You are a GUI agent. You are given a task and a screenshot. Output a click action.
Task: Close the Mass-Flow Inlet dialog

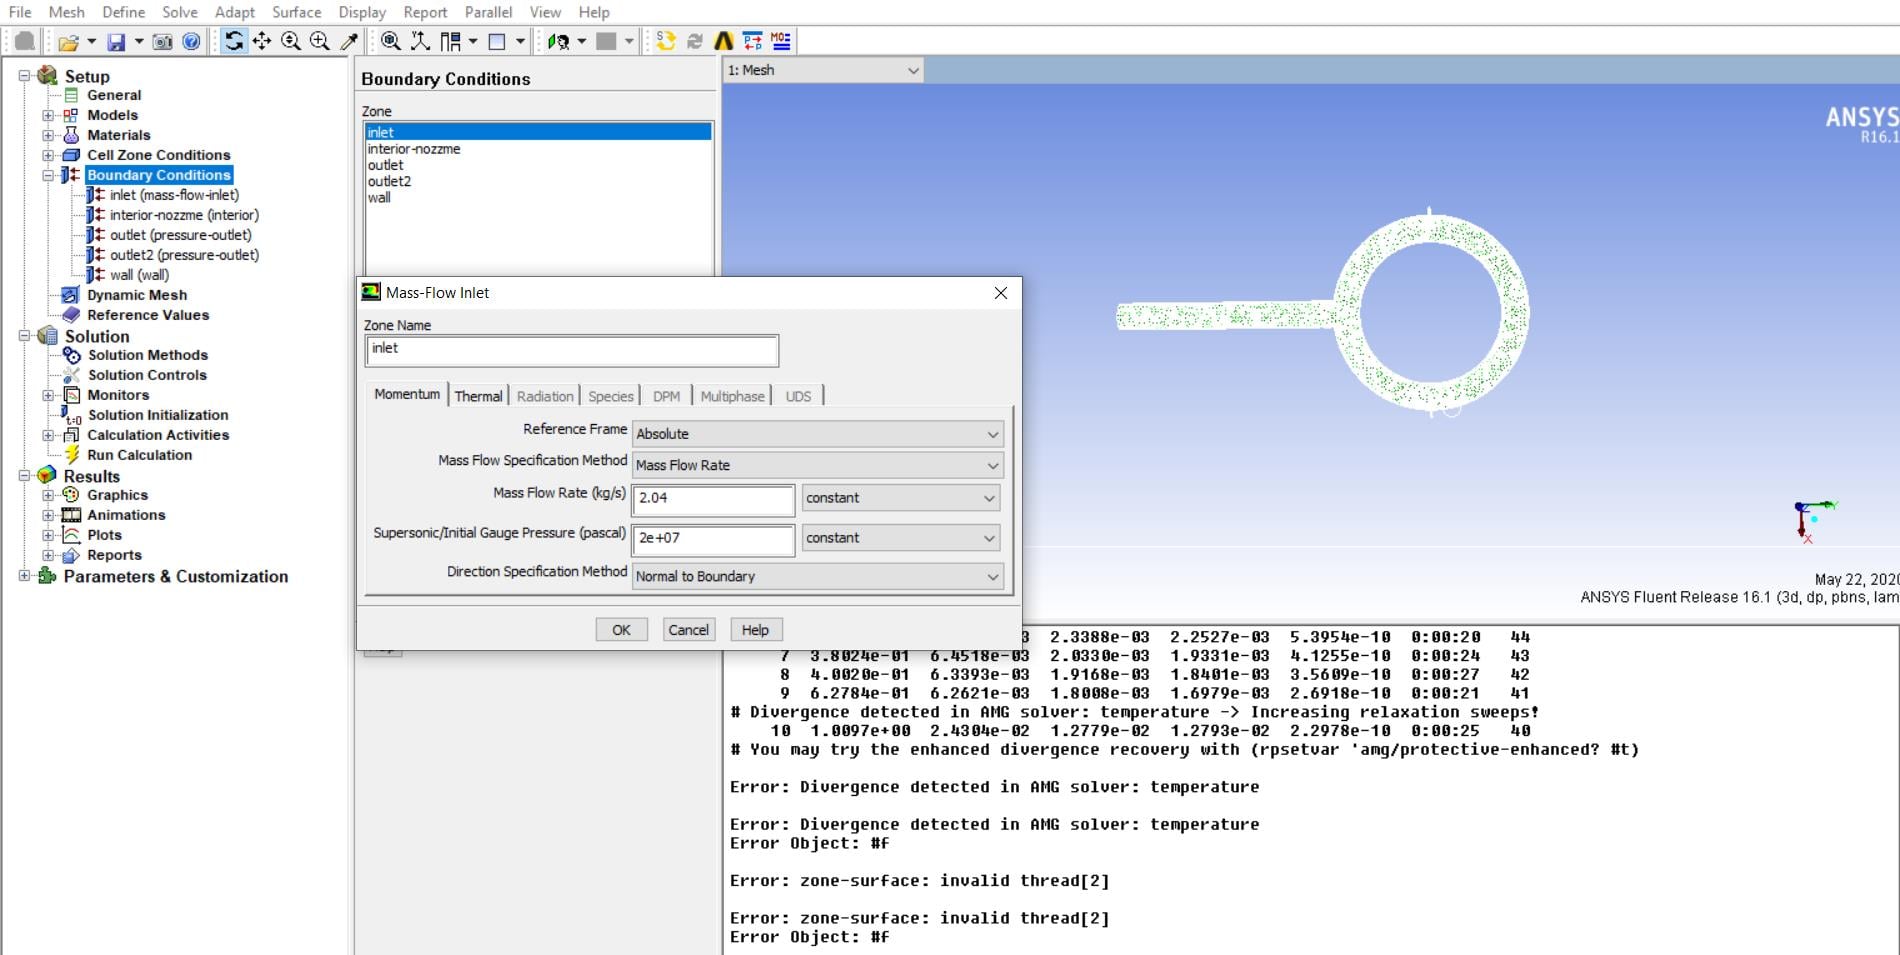coord(1000,293)
